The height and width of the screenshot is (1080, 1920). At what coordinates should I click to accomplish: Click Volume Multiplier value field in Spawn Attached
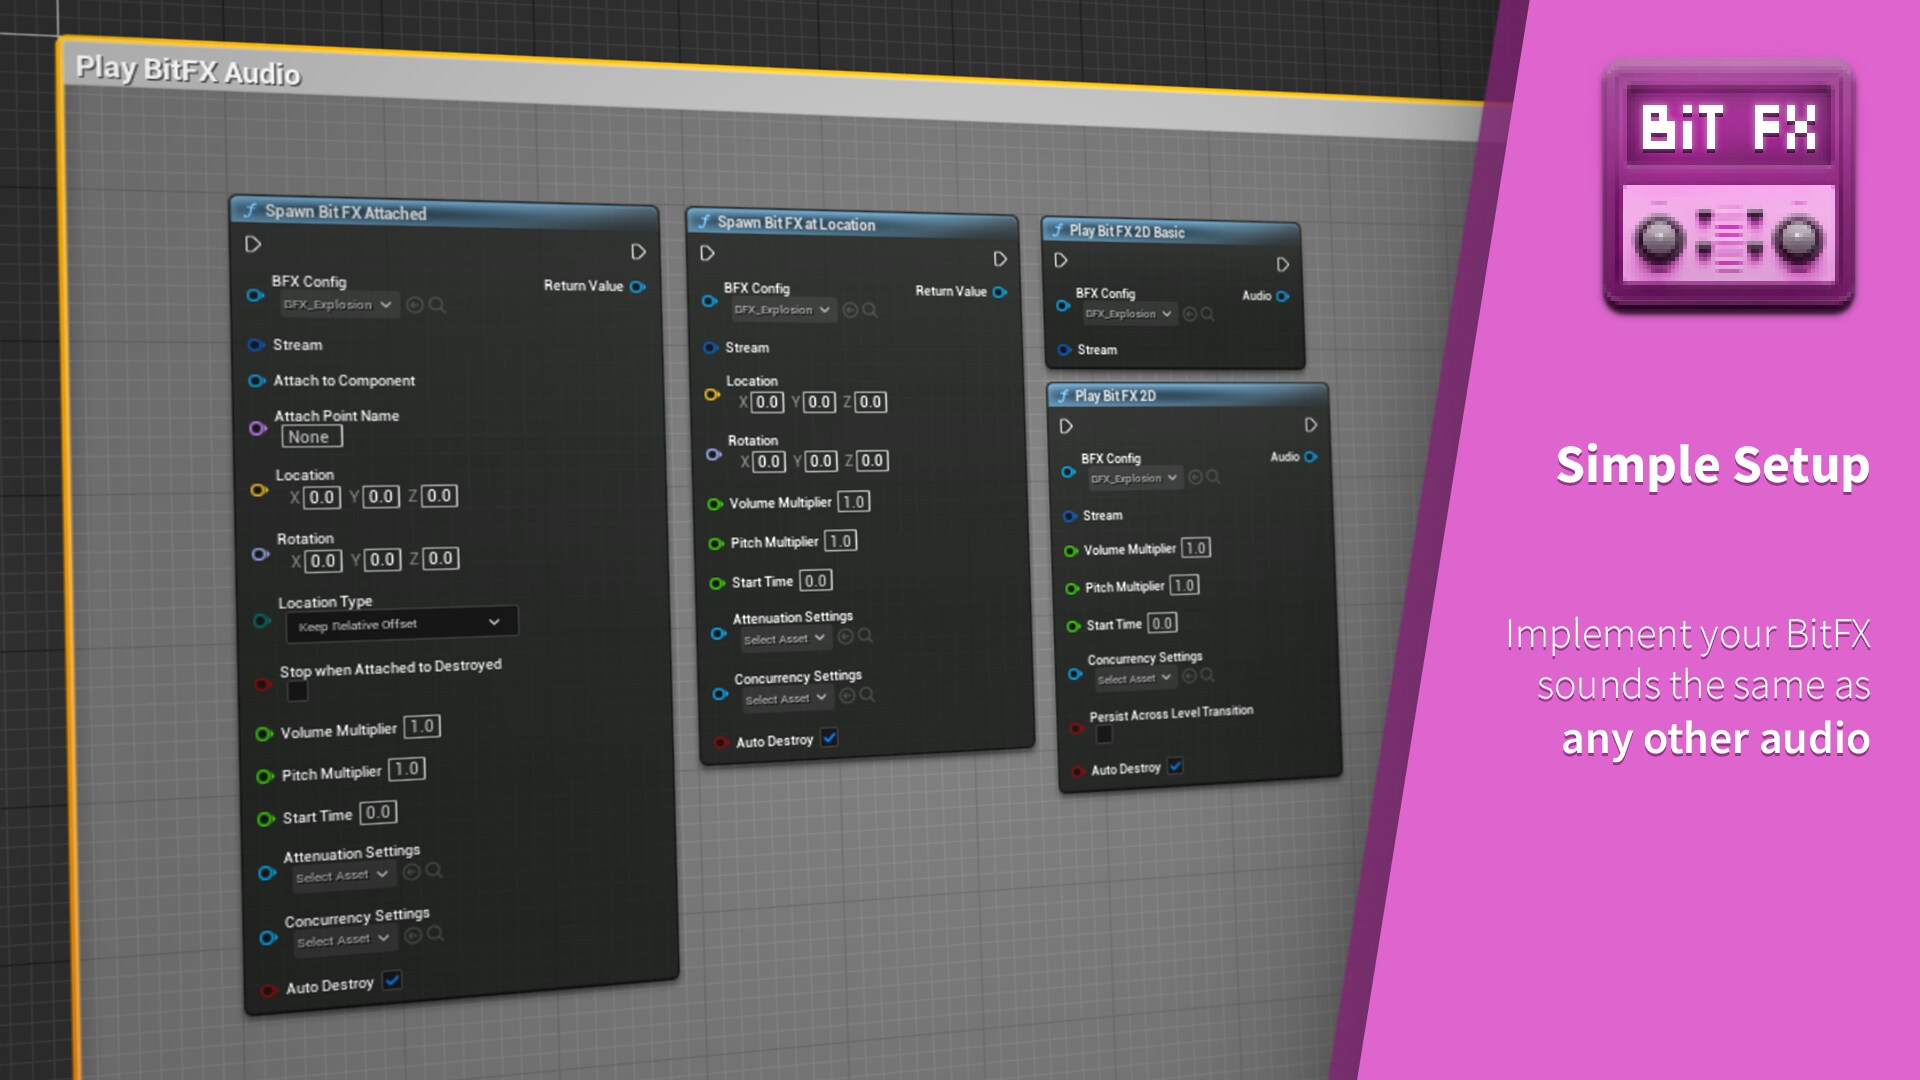click(x=422, y=727)
